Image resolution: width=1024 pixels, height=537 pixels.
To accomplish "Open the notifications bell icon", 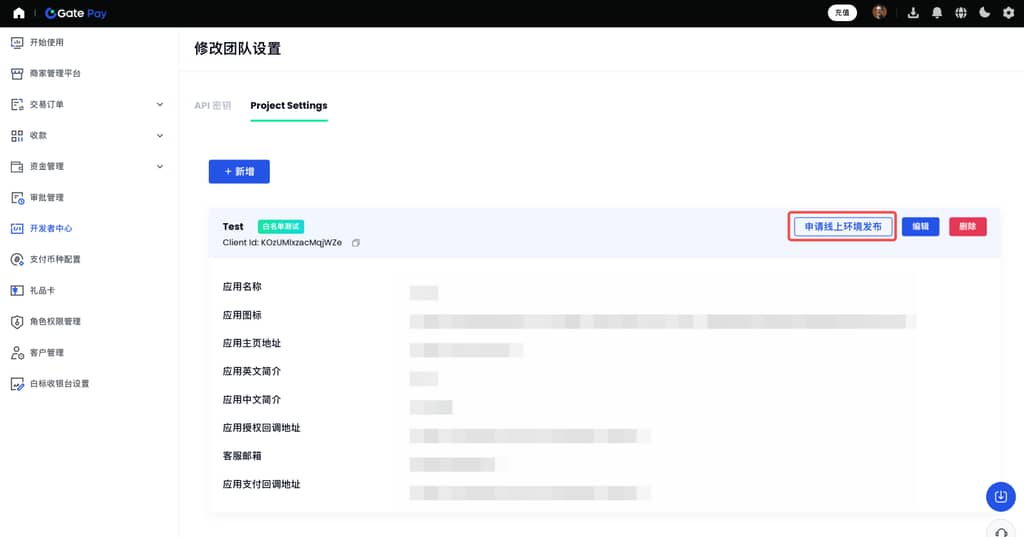I will [x=937, y=13].
